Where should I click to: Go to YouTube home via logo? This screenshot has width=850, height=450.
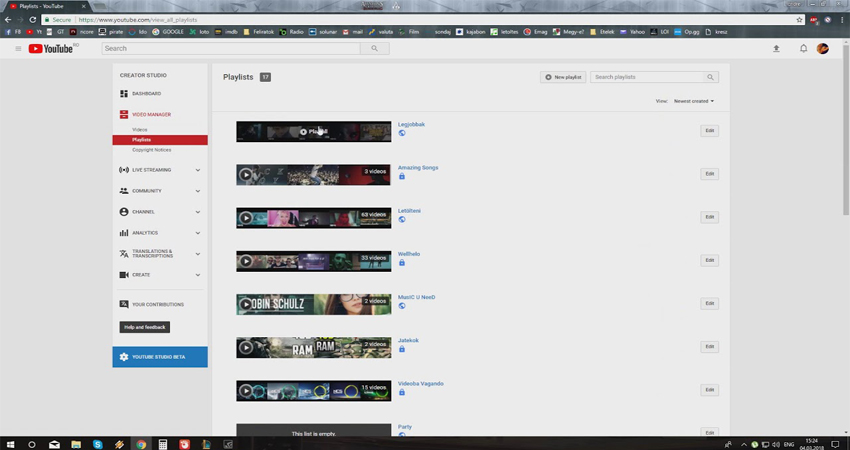(x=53, y=49)
